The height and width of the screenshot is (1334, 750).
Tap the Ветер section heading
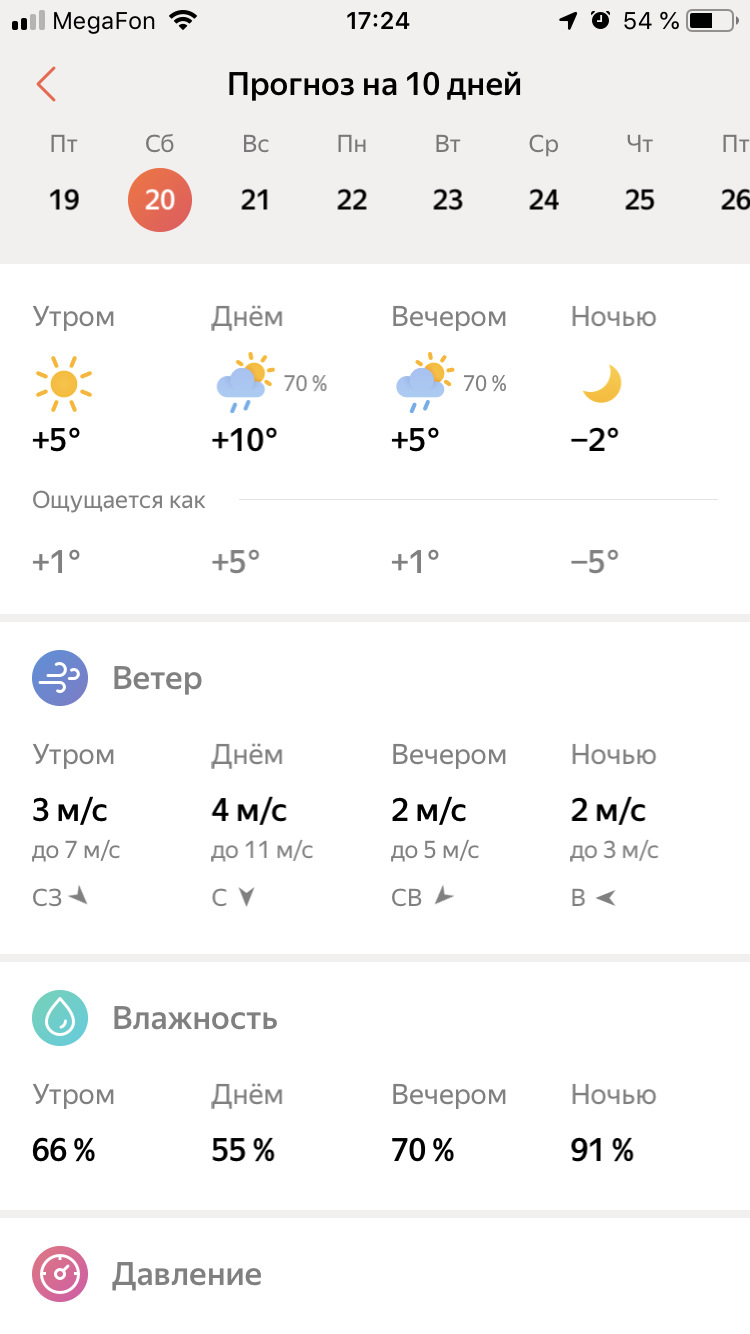pos(157,679)
